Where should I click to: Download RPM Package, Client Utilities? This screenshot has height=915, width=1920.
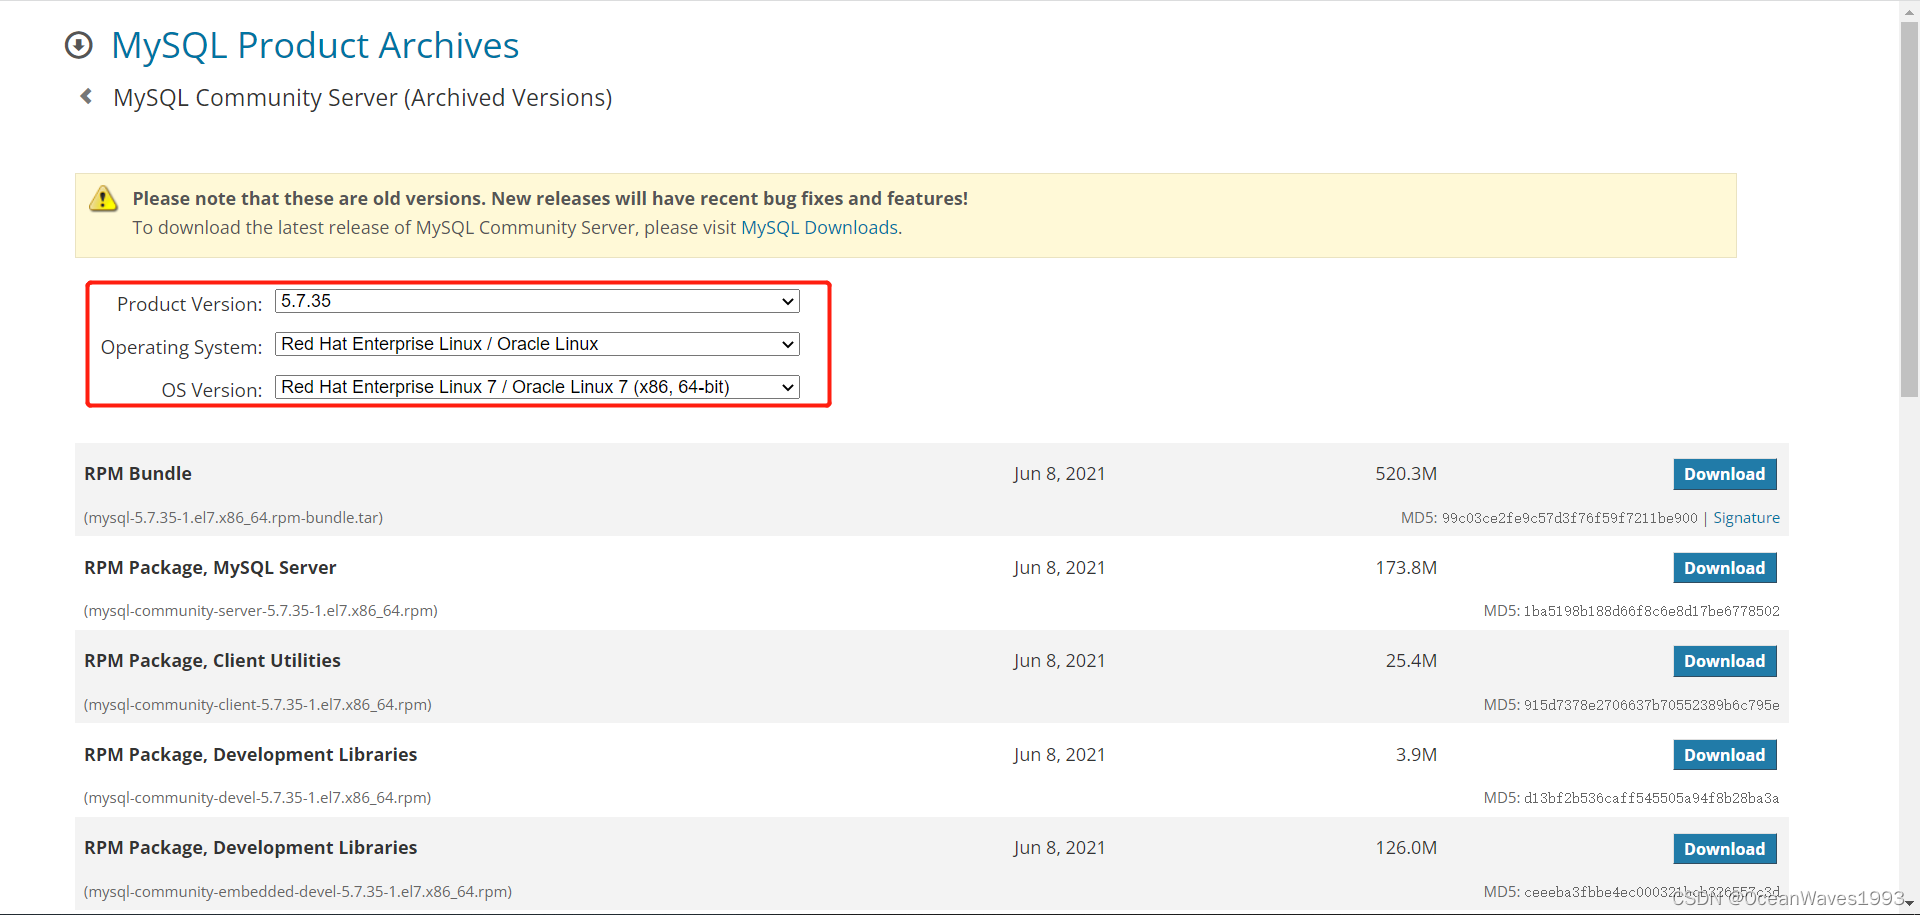point(1725,661)
